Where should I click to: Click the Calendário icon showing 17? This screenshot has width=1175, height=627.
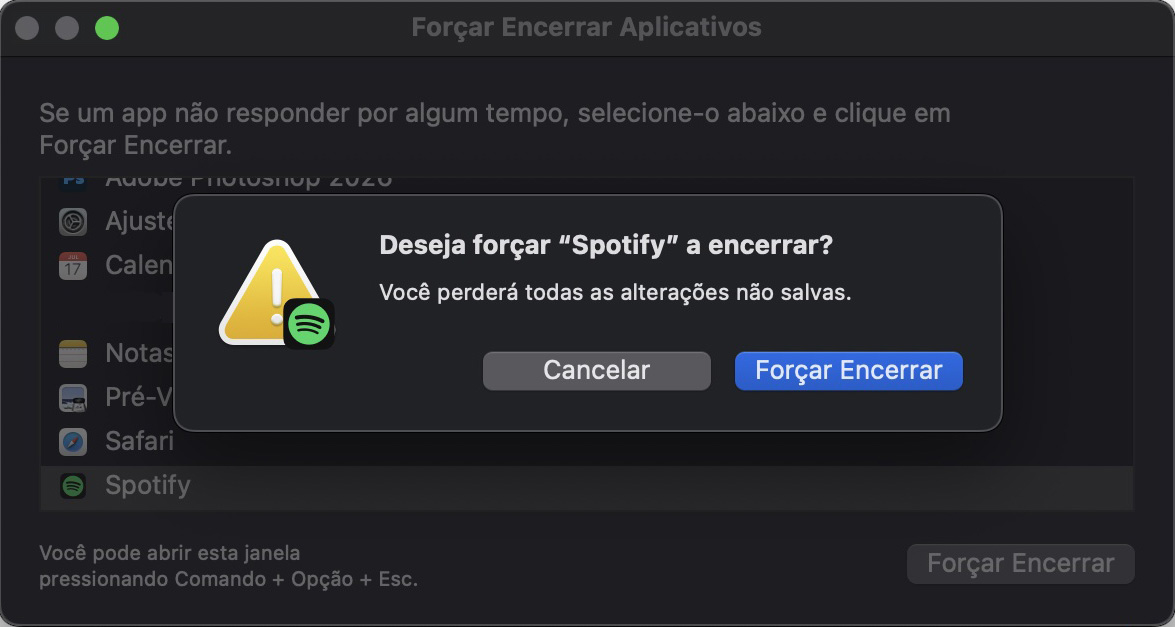click(72, 265)
